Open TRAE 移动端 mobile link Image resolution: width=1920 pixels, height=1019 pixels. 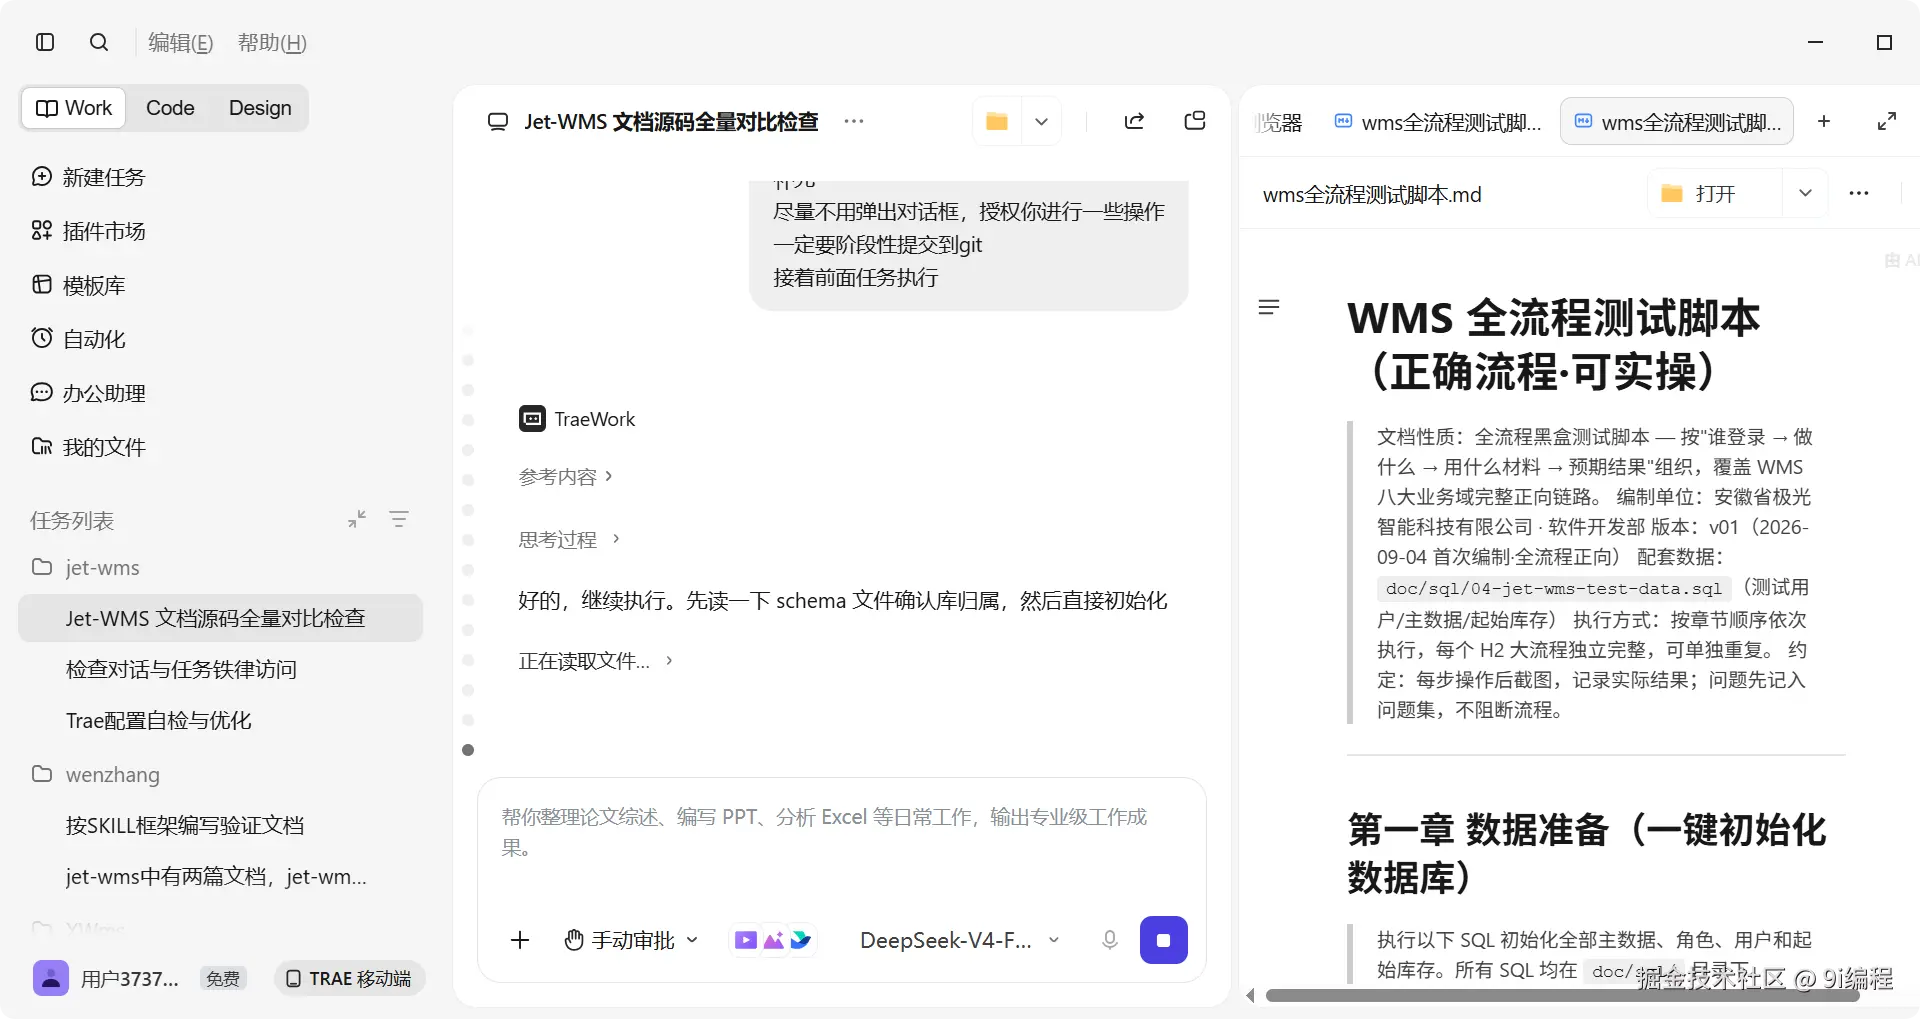pyautogui.click(x=350, y=978)
